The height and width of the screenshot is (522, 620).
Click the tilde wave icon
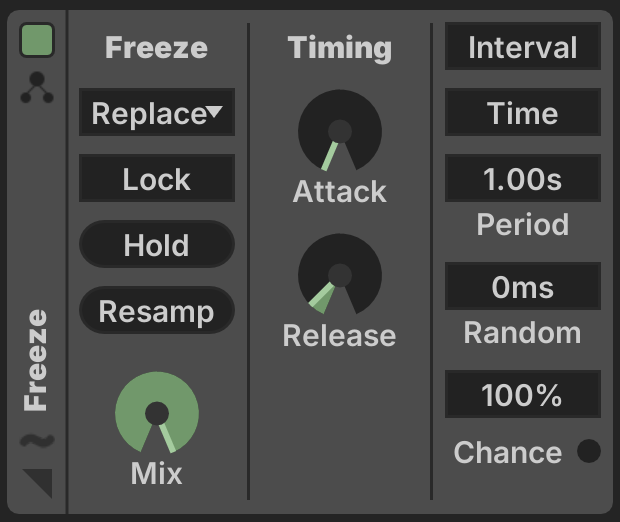pyautogui.click(x=37, y=440)
